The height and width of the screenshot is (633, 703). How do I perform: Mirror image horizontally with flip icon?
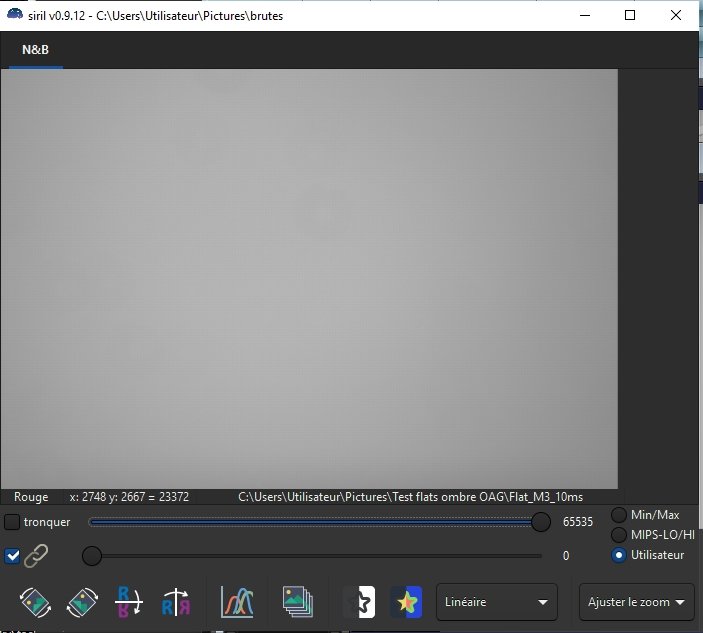(176, 602)
